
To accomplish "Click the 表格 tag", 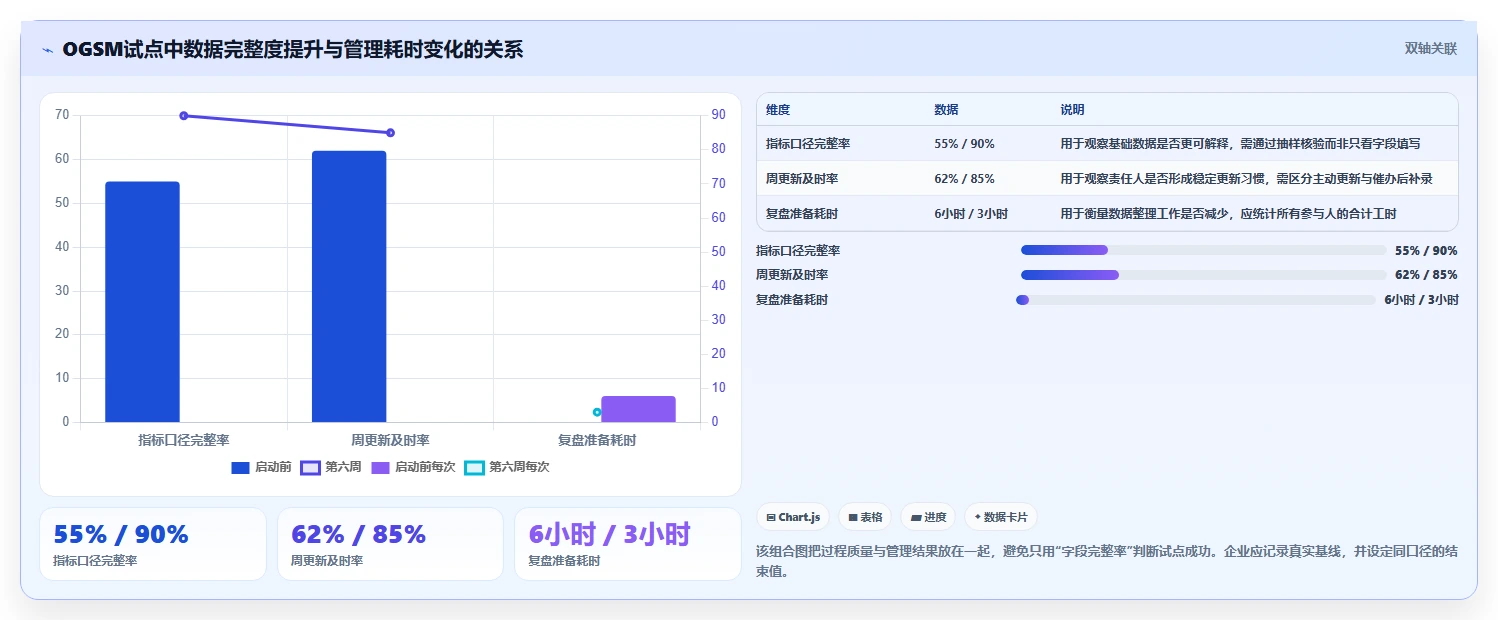I will tap(865, 517).
